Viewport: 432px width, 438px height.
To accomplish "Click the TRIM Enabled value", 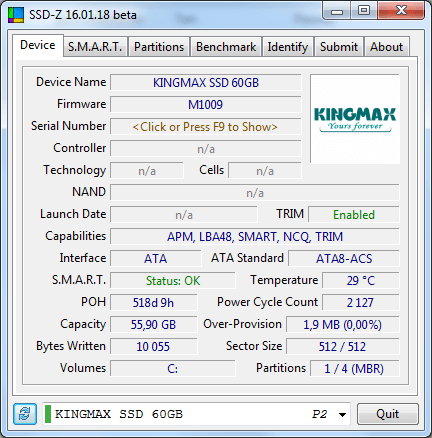I will [354, 215].
